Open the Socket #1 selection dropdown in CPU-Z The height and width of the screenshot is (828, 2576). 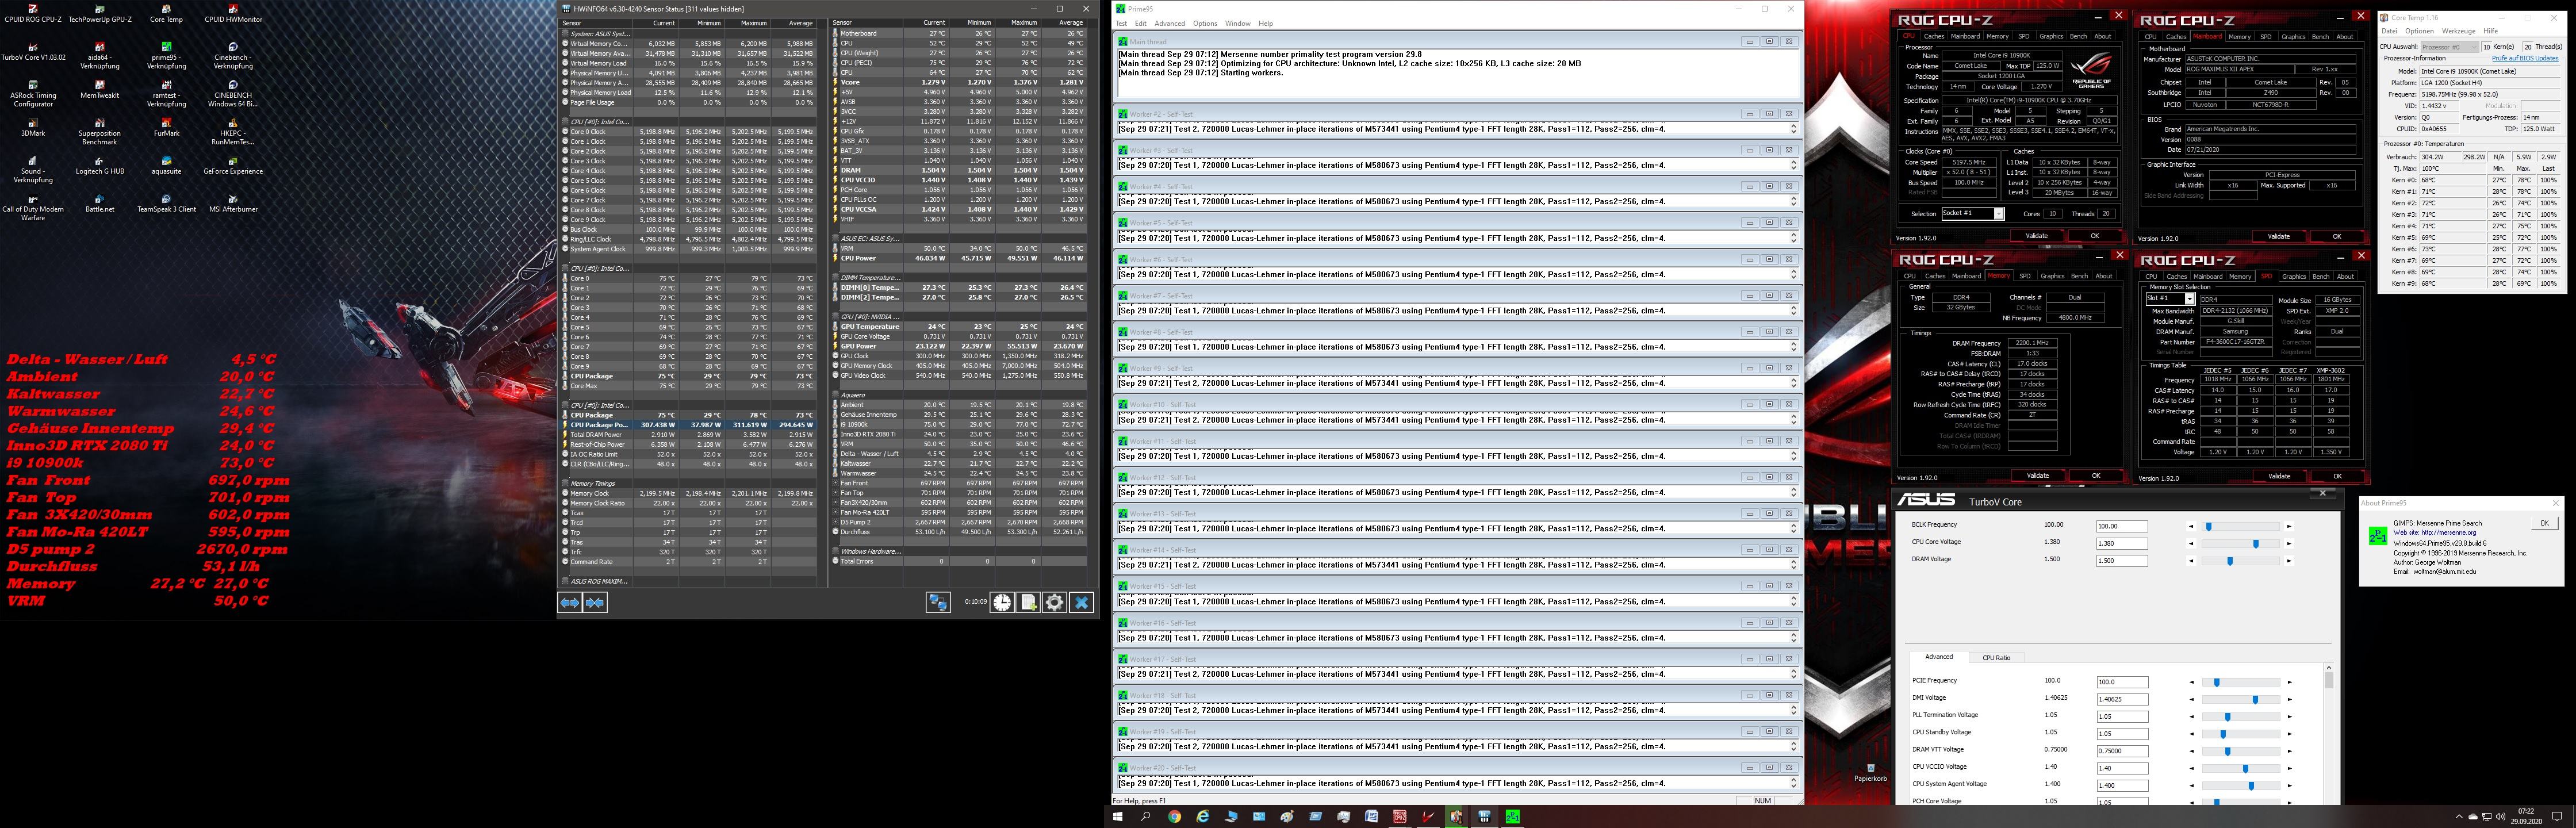[x=1972, y=214]
